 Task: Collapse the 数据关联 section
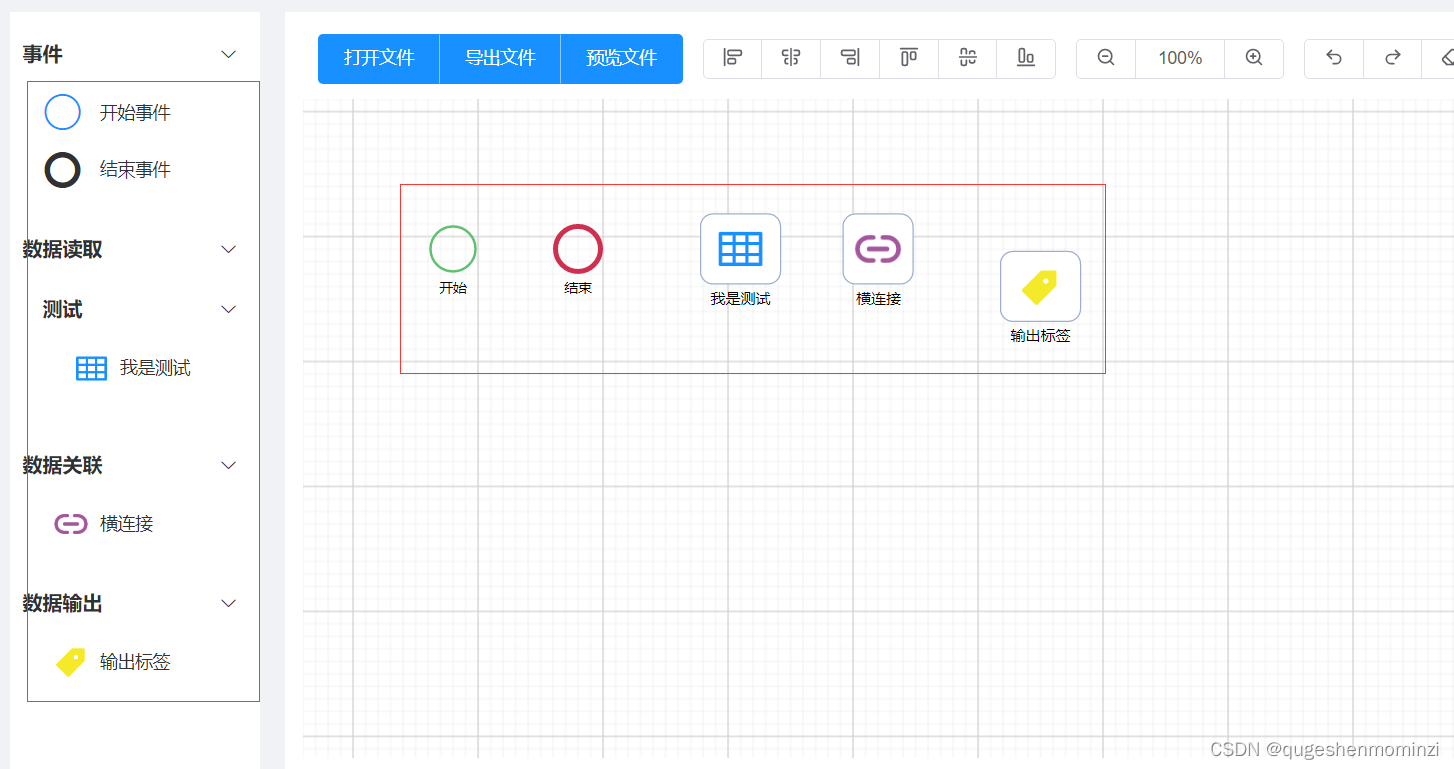[228, 465]
